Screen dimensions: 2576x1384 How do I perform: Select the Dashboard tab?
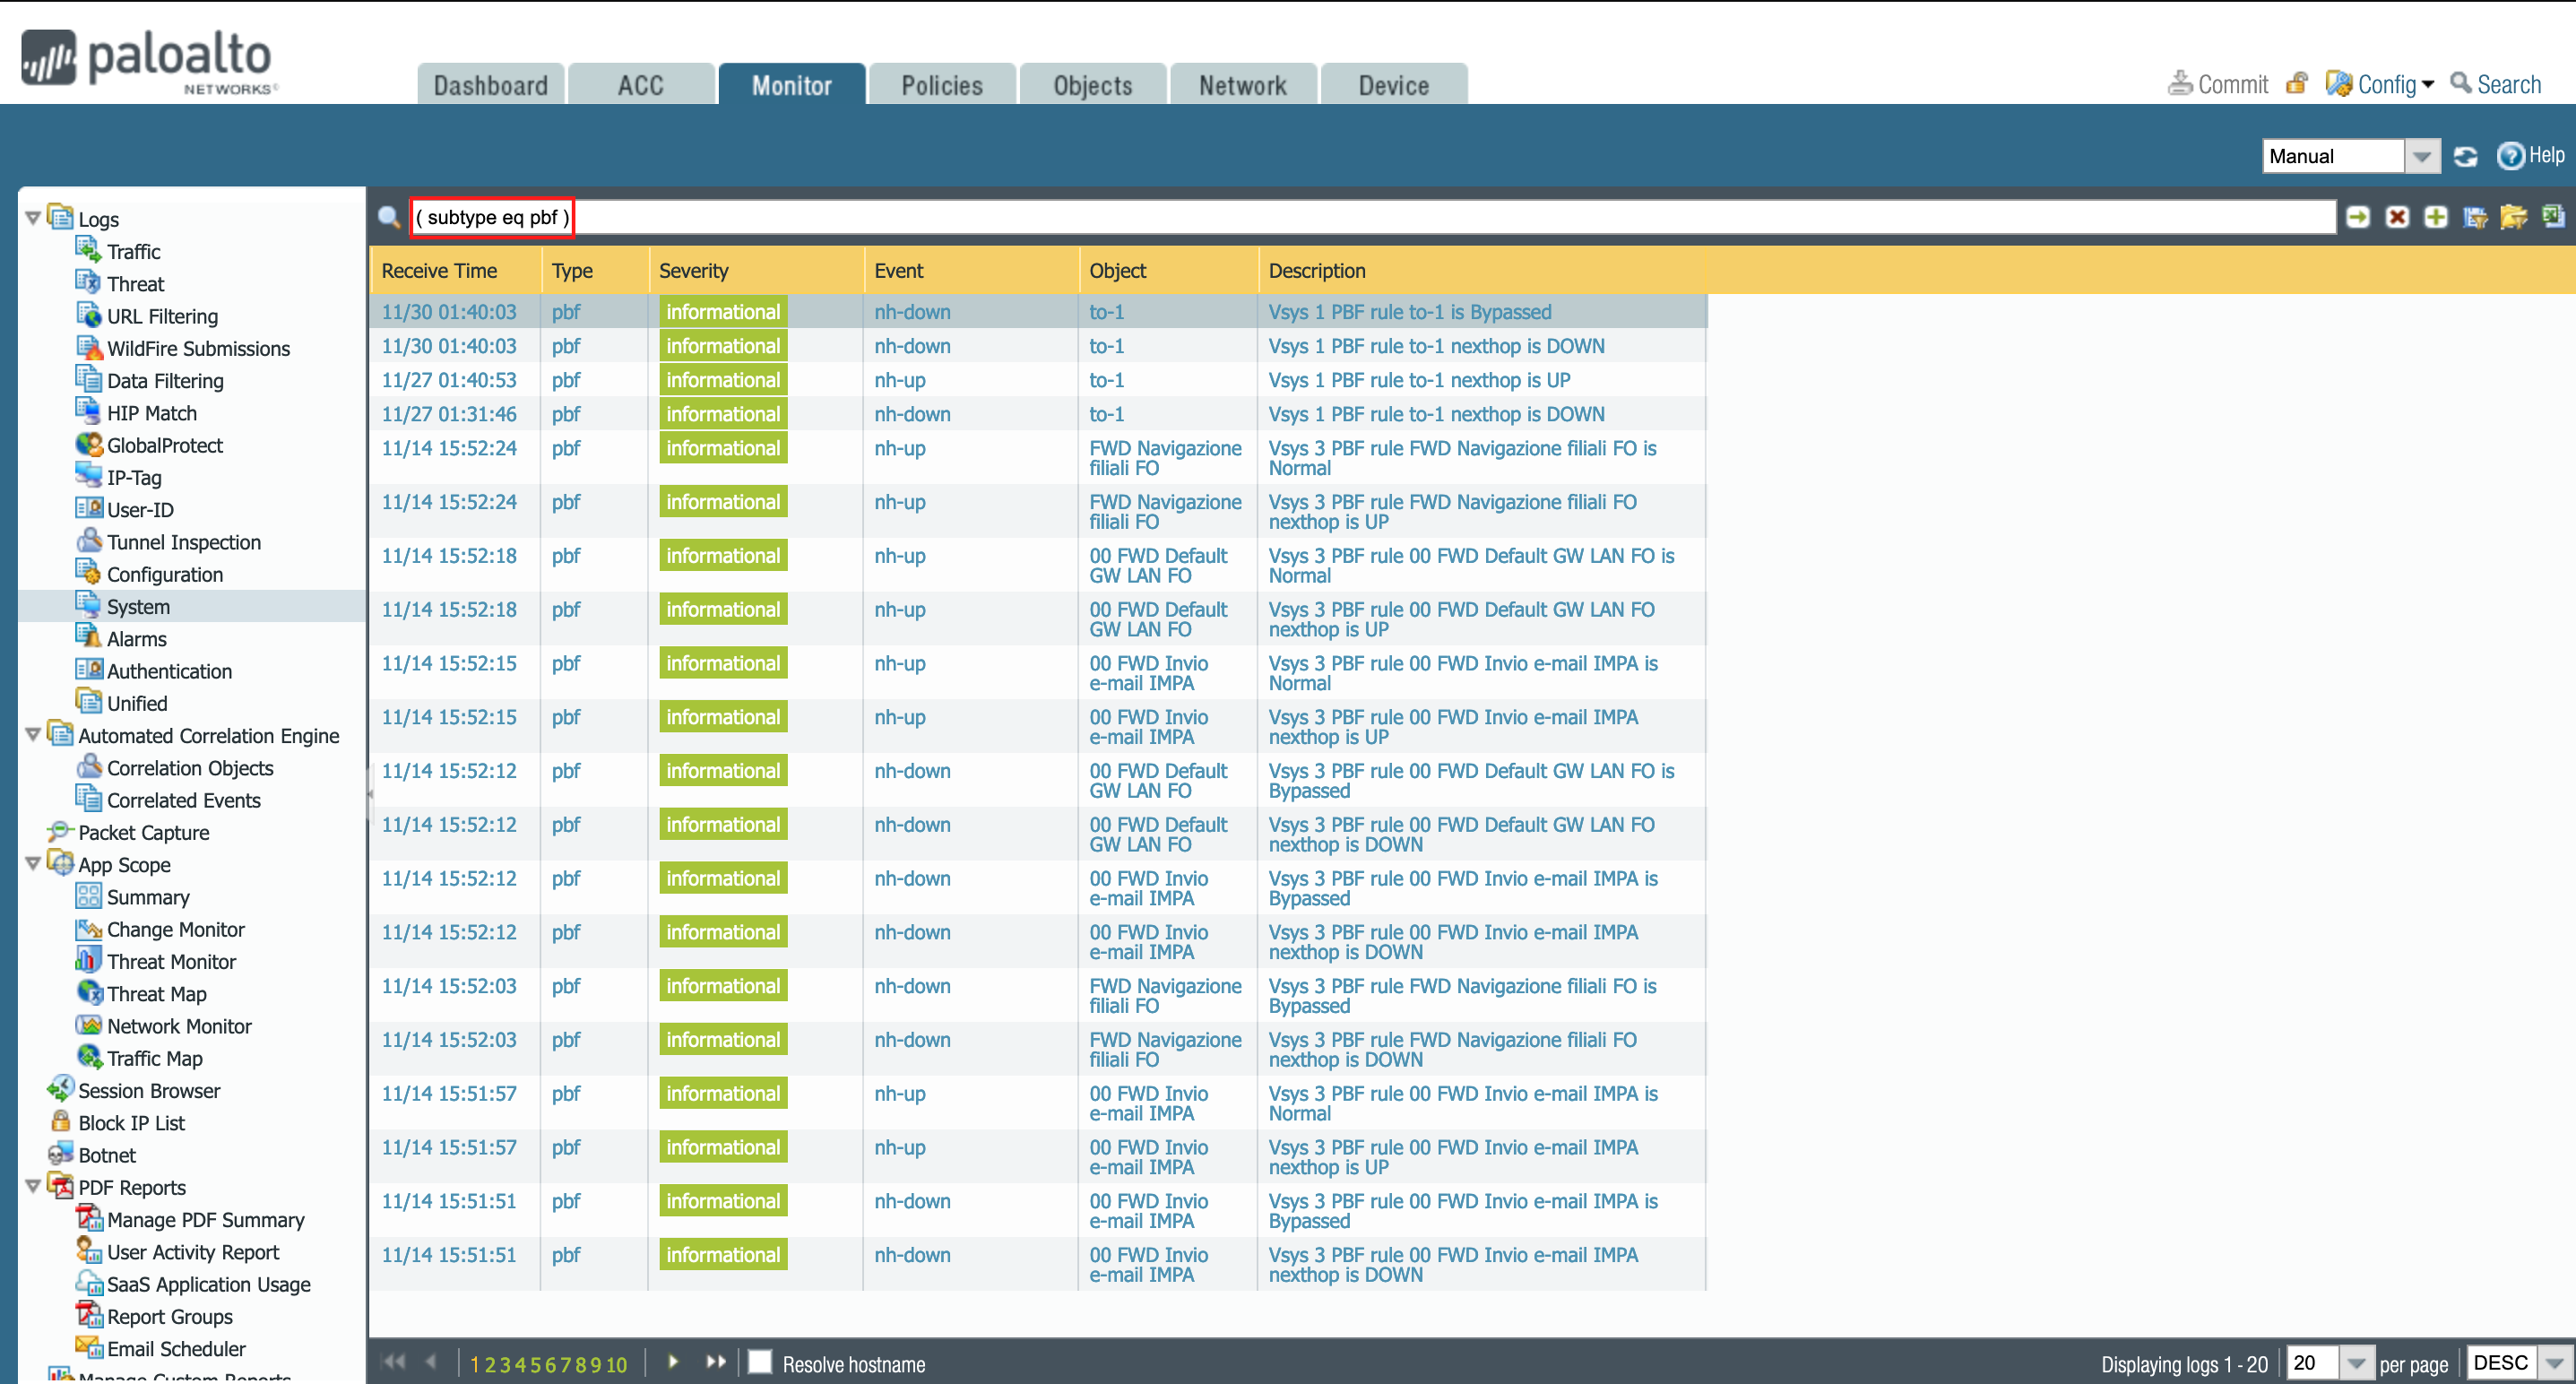coord(490,84)
